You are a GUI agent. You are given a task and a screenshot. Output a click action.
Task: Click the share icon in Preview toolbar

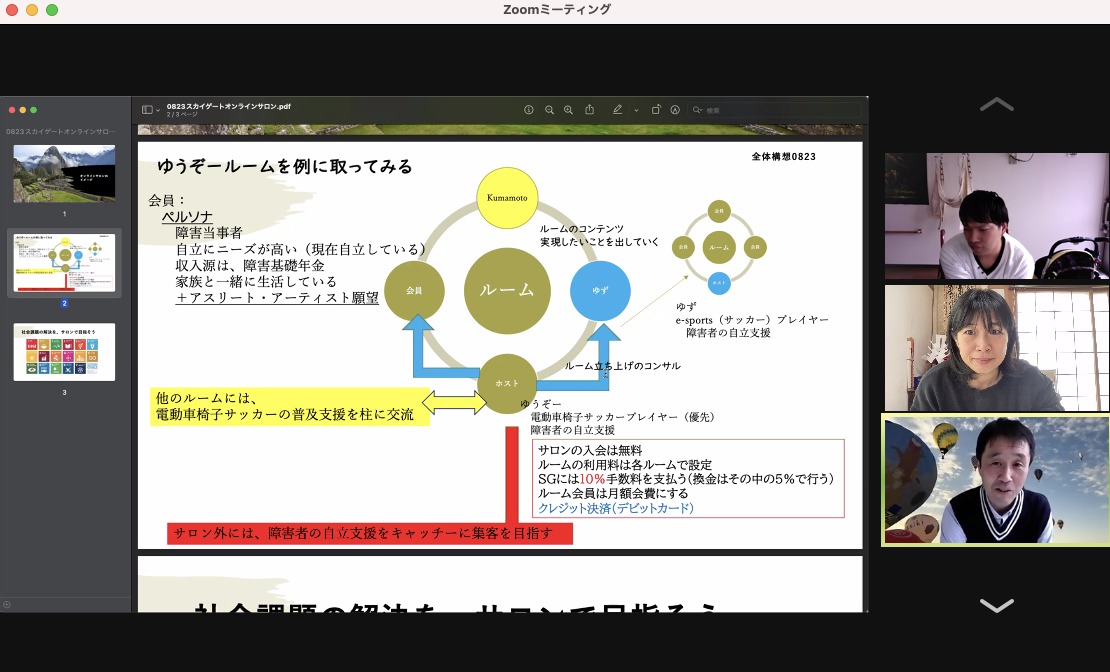coord(589,110)
